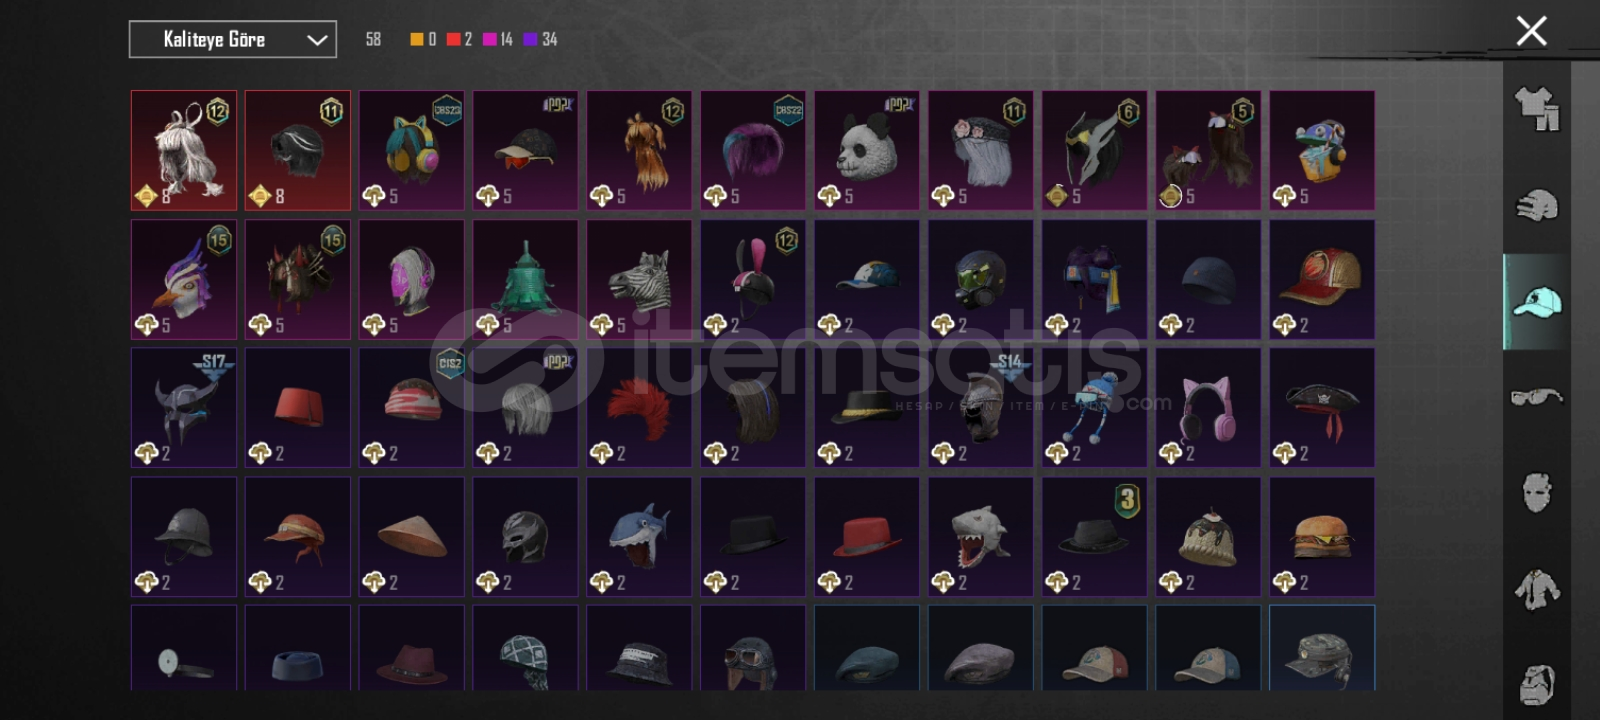Choose the pink cat-ear headphones item
The height and width of the screenshot is (720, 1600).
tap(1208, 407)
